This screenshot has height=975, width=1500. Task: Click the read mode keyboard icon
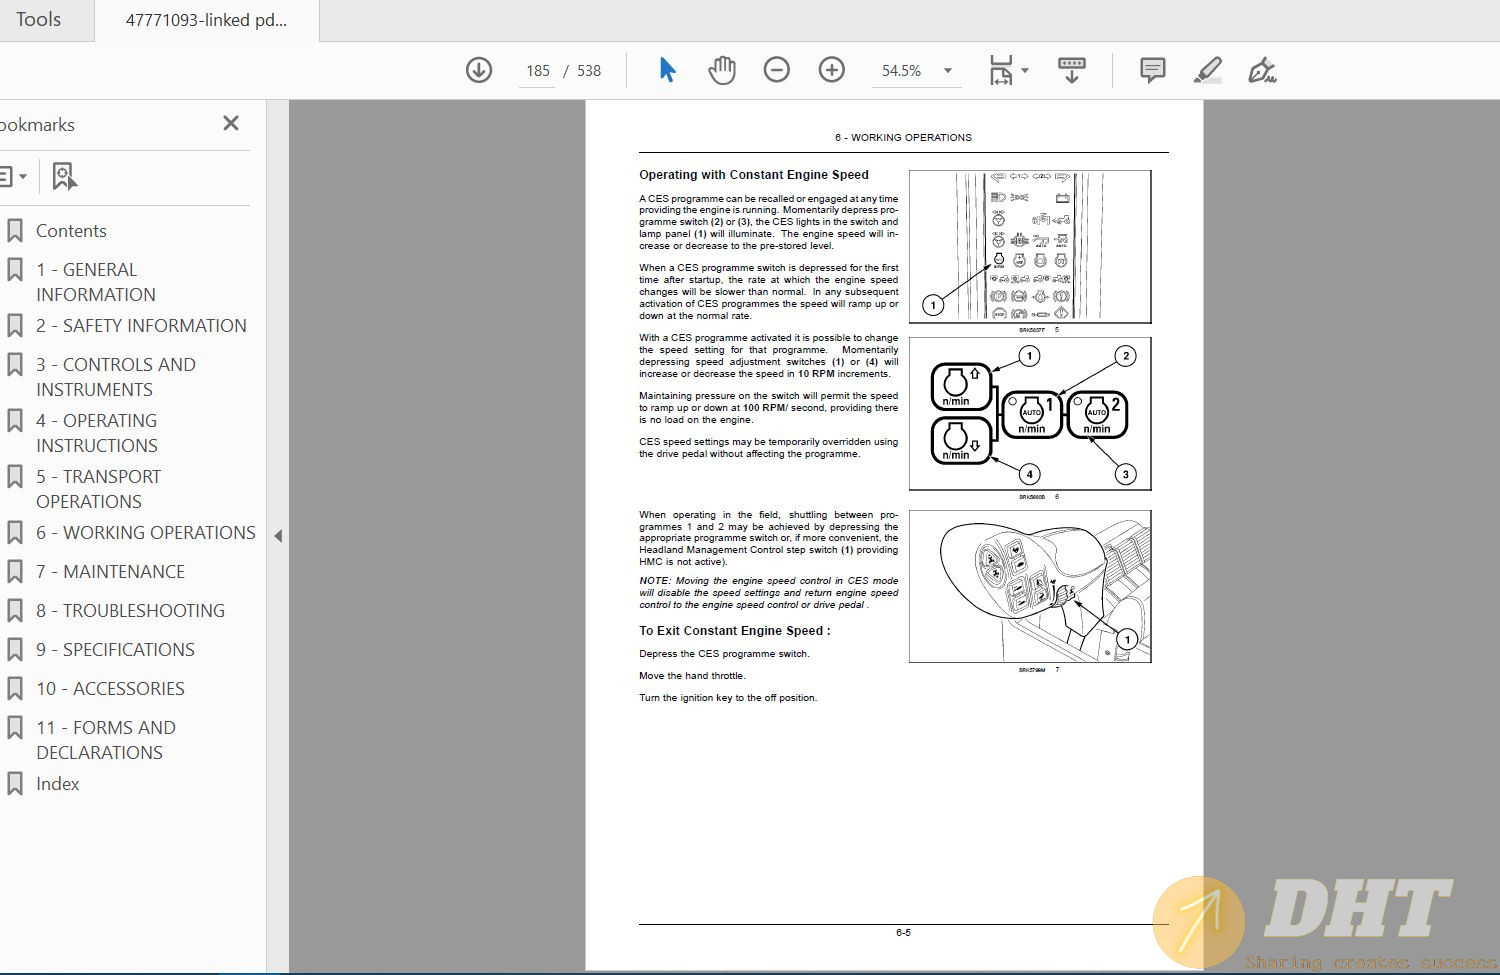[1071, 70]
